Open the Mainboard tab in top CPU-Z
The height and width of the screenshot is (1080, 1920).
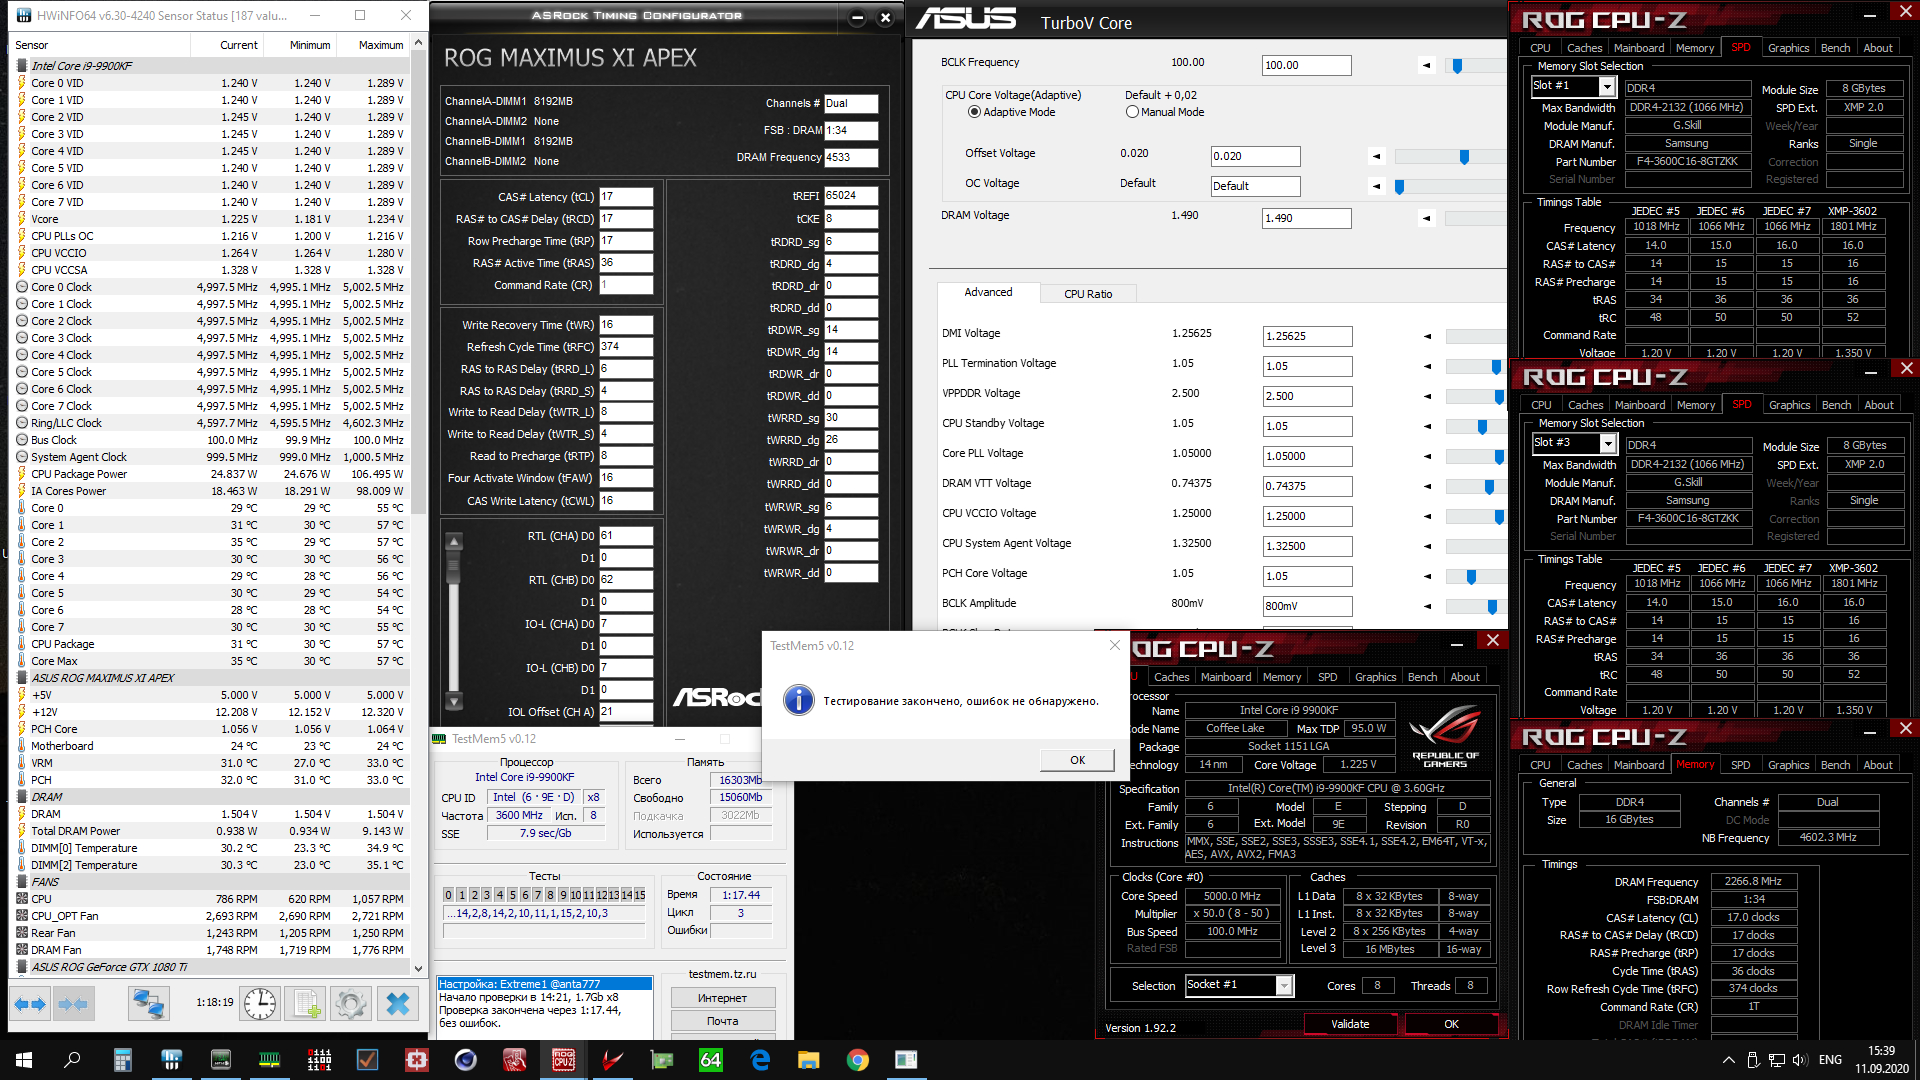click(1639, 48)
